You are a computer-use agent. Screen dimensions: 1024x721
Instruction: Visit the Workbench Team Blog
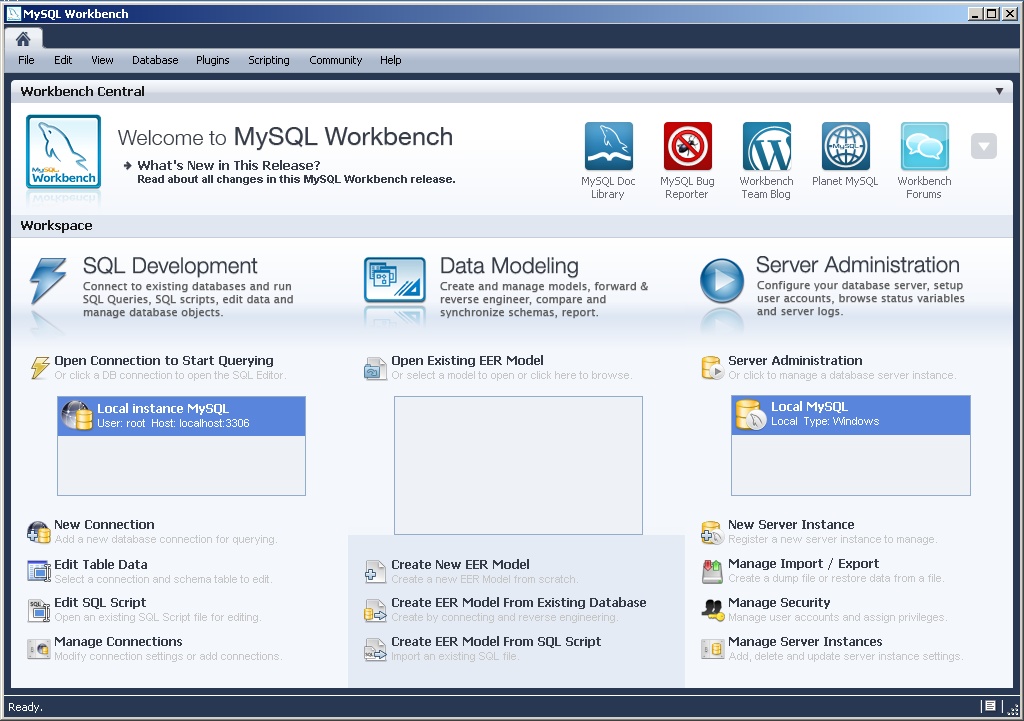click(x=766, y=145)
